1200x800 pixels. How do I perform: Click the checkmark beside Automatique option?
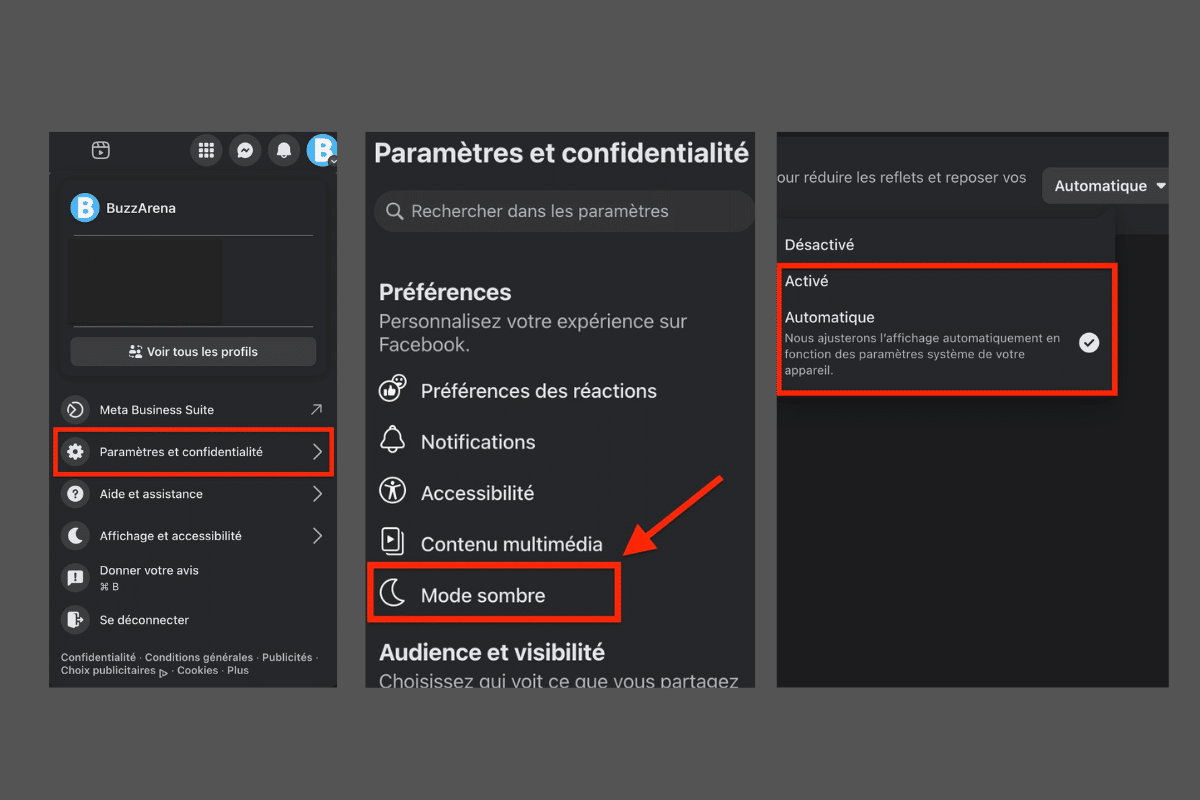1089,343
